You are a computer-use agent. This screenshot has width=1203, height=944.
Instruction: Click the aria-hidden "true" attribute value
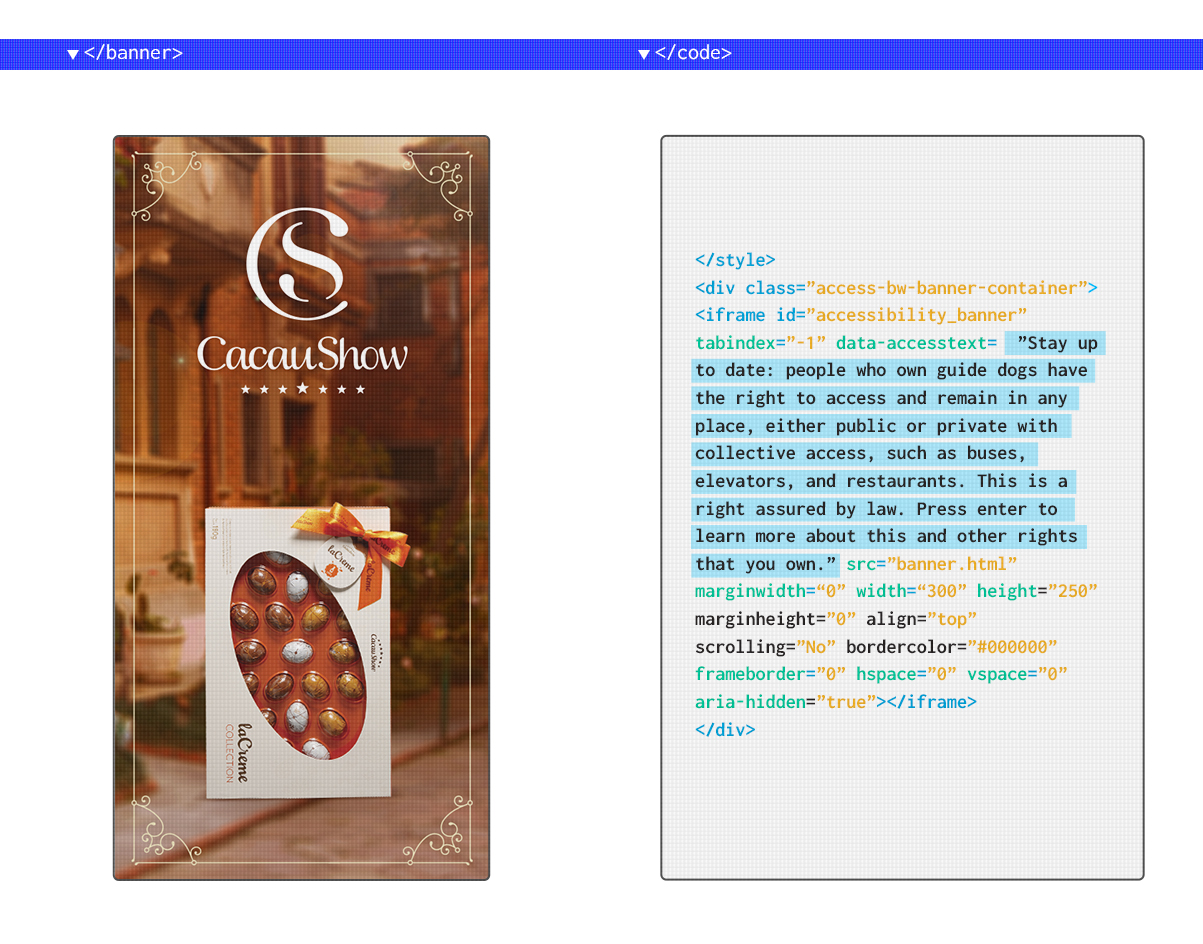(845, 702)
